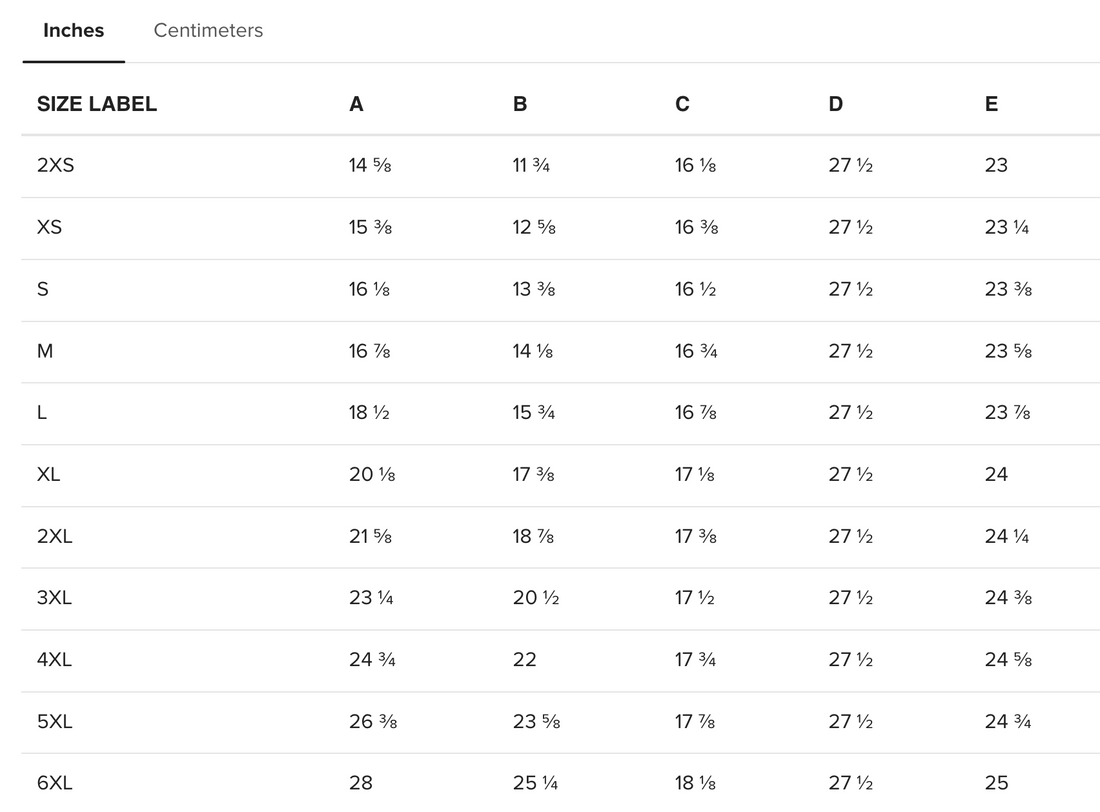This screenshot has width=1100, height=812.
Task: Click the D value in the XL row
Action: (x=850, y=475)
